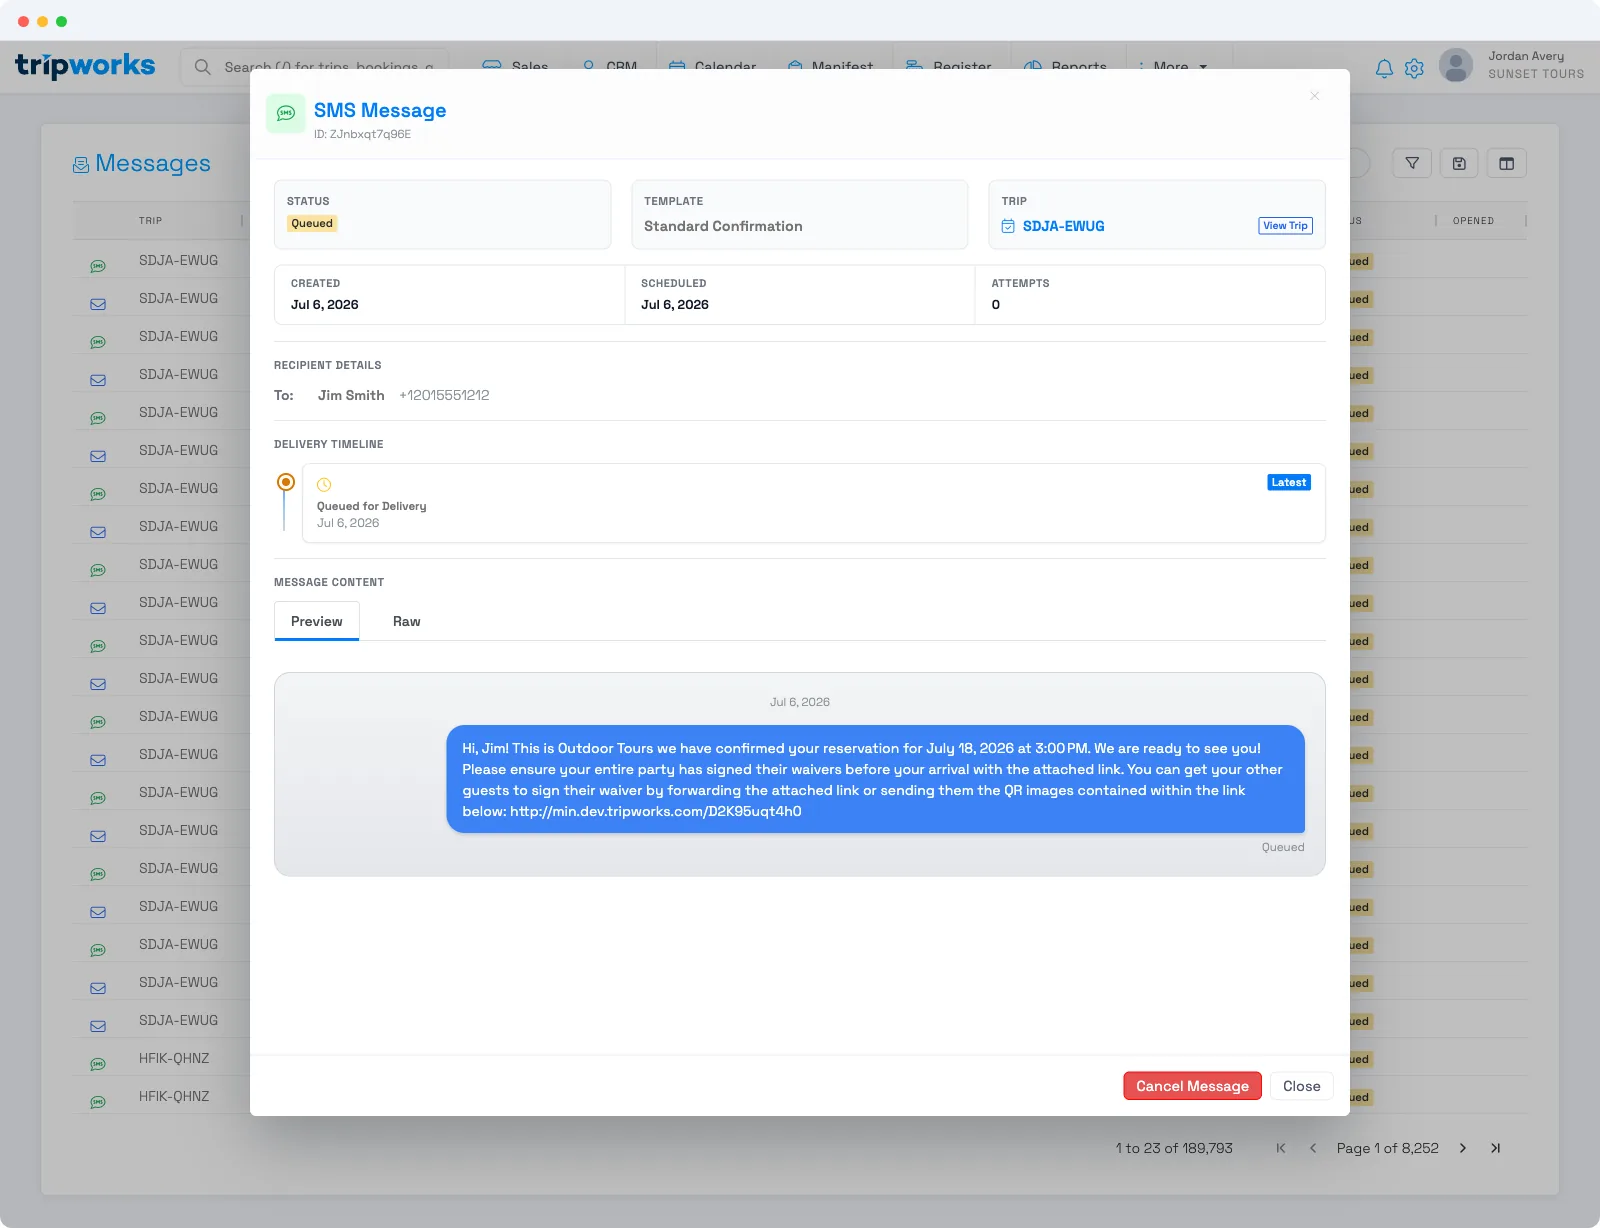Click the first HFIK-QHNZ trip cell
Screen dimensions: 1600x1228
pos(174,1058)
